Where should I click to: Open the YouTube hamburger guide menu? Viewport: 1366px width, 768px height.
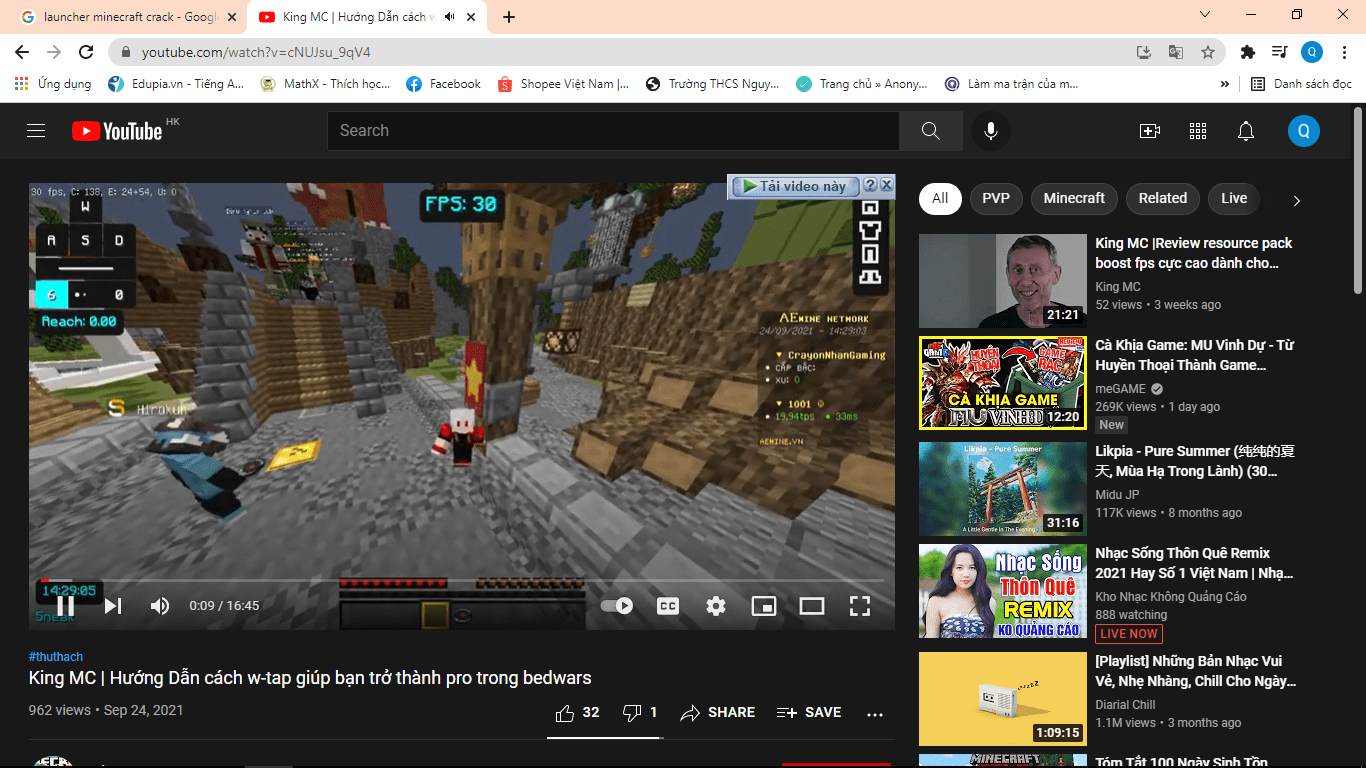(x=36, y=131)
